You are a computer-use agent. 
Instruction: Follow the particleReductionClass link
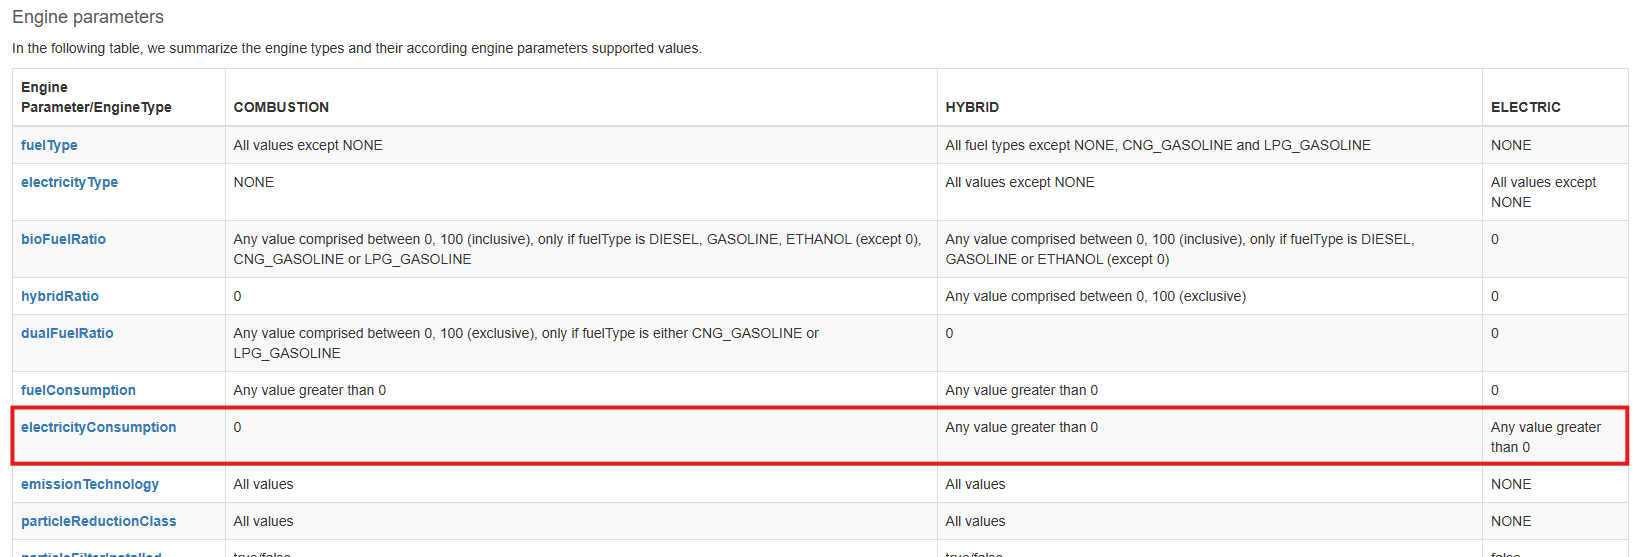98,521
